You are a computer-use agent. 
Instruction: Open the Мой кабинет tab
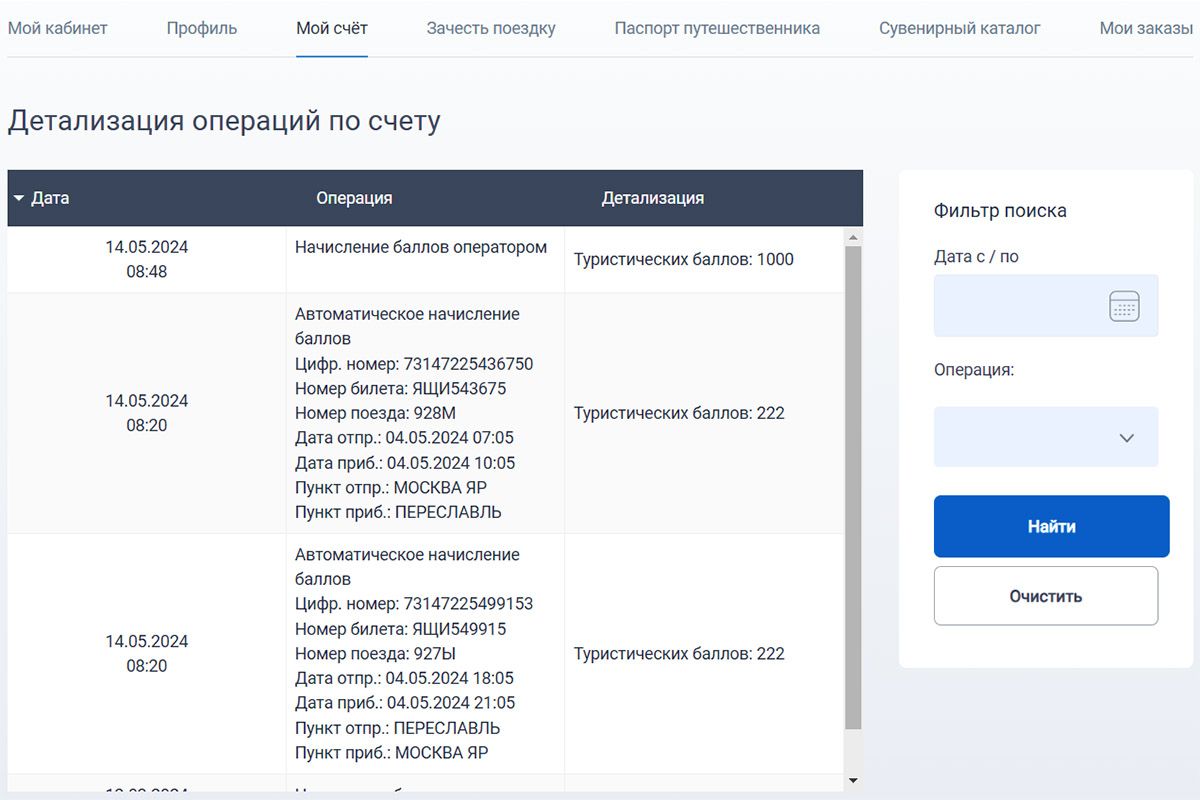[x=57, y=28]
